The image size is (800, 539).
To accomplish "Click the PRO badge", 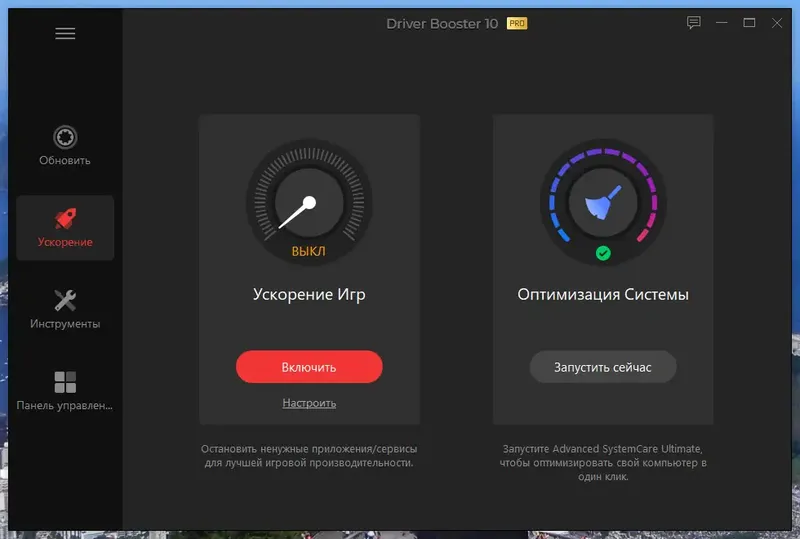I will click(x=517, y=23).
